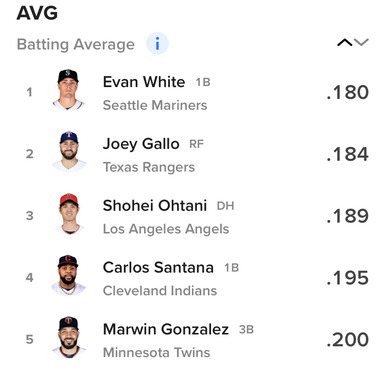
Task: Open the Texas Rangers team link
Action: point(149,167)
